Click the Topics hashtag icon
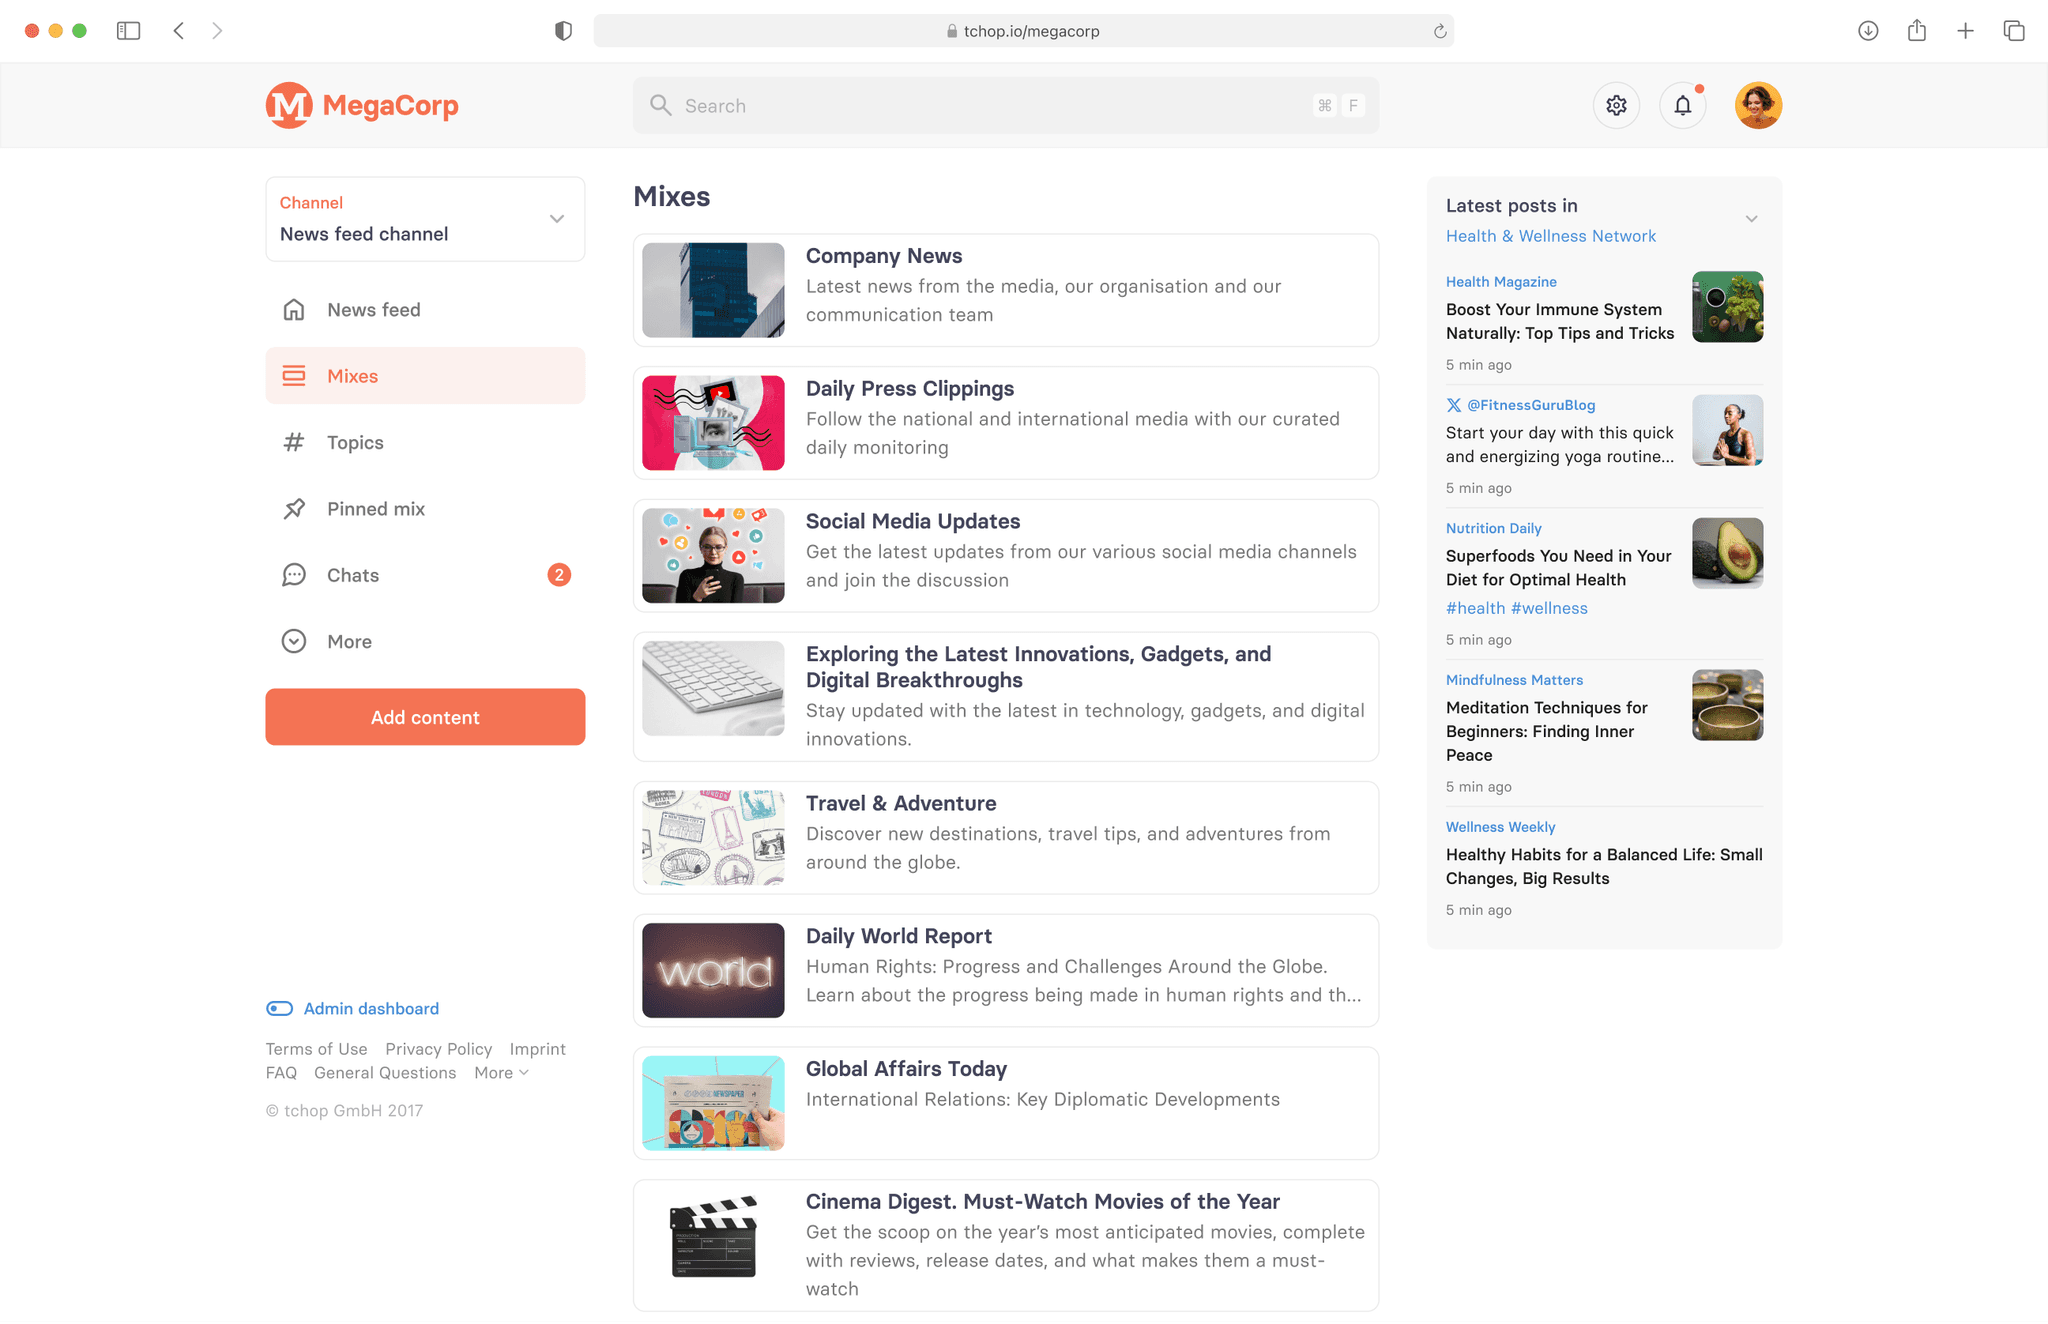Screen dimensions: 2048x1324 tap(294, 442)
